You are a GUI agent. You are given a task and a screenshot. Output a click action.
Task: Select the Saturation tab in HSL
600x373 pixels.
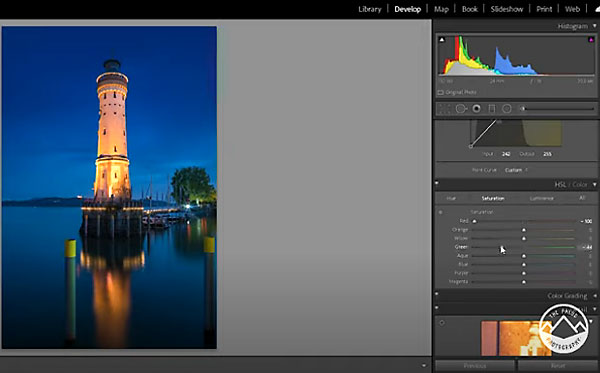pos(493,198)
